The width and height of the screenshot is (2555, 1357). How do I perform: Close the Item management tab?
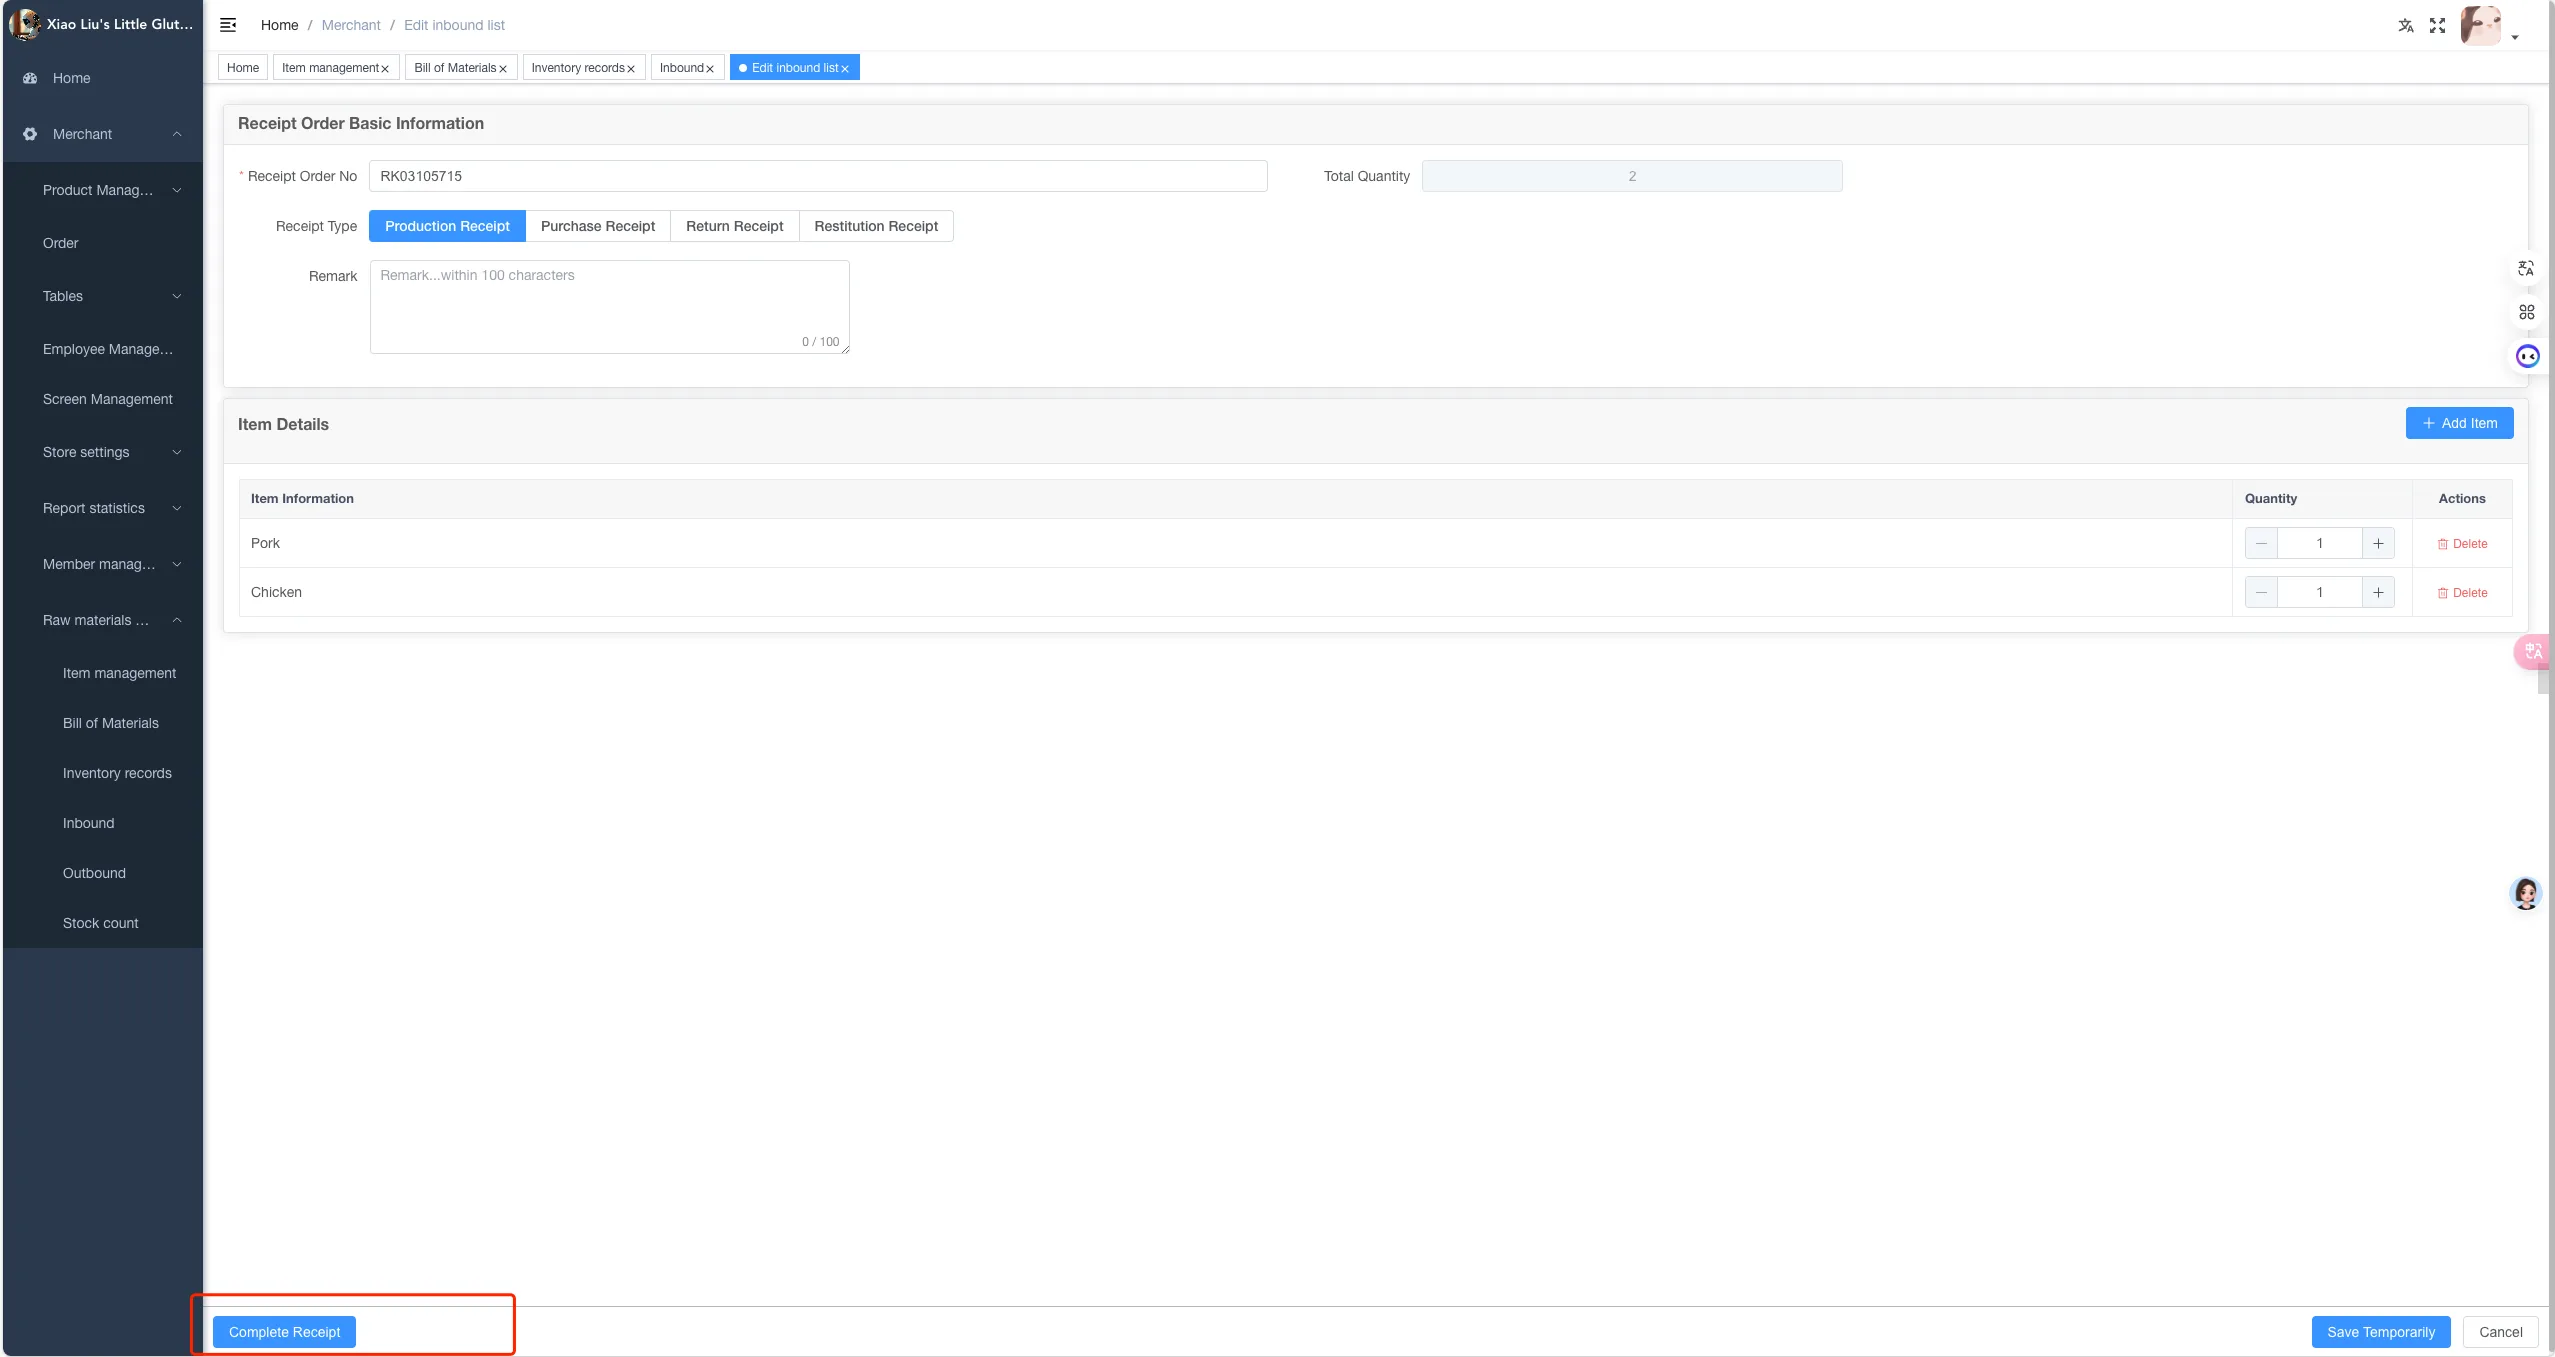(x=385, y=69)
